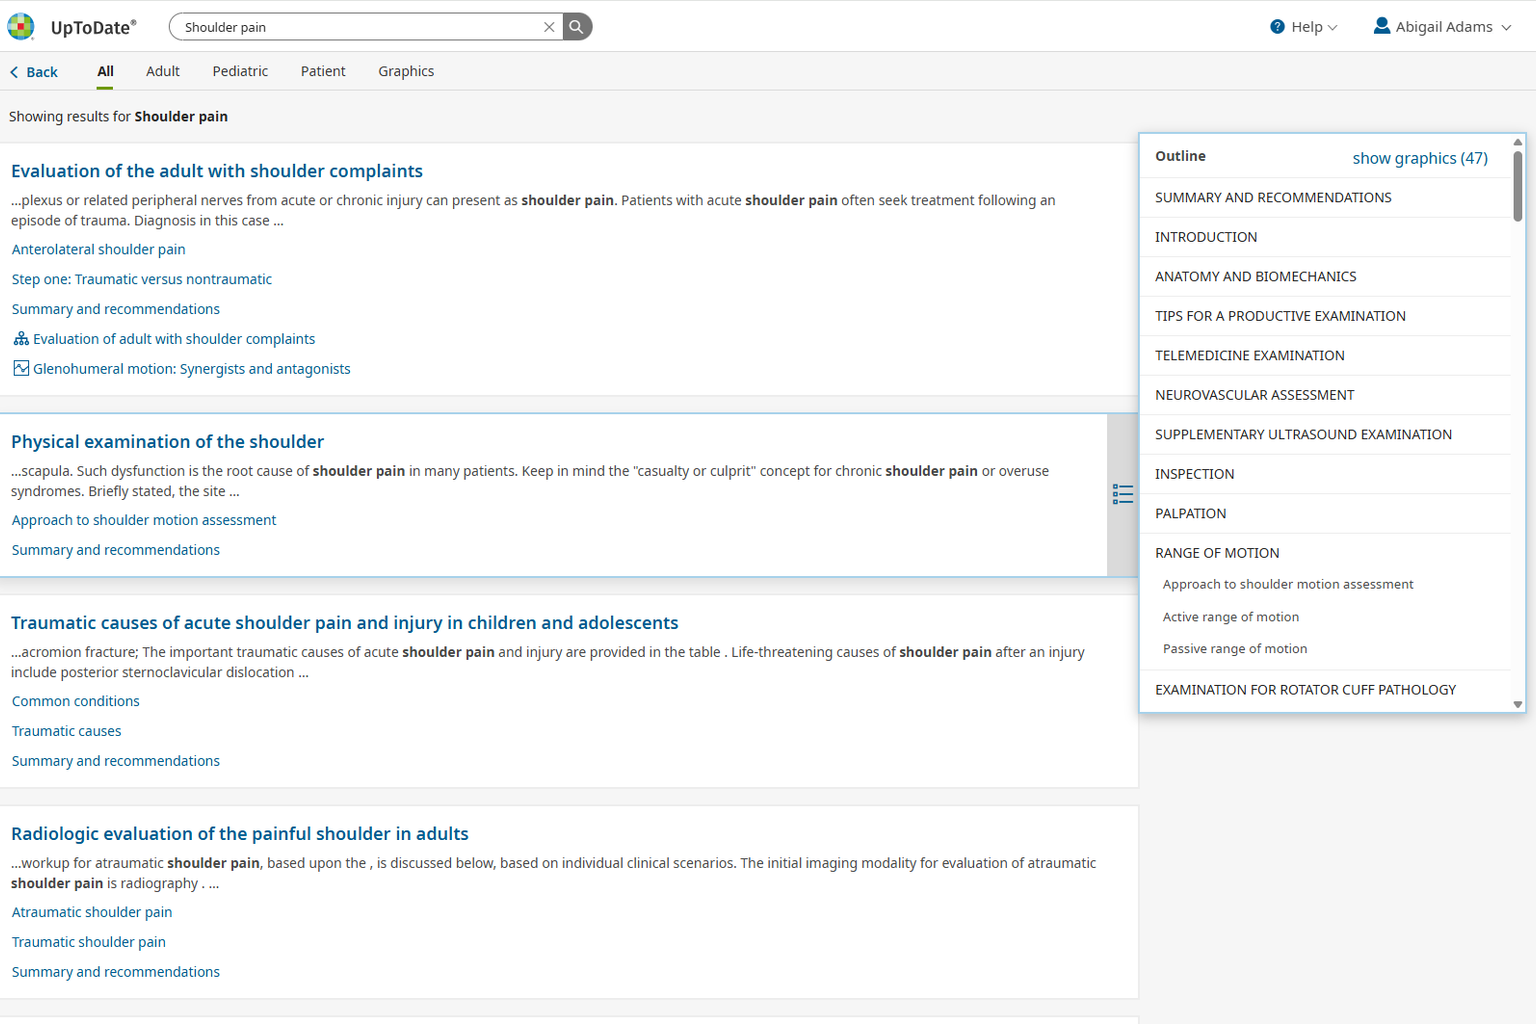The image size is (1536, 1024).
Task: Go back using the Back arrow
Action: (x=14, y=72)
